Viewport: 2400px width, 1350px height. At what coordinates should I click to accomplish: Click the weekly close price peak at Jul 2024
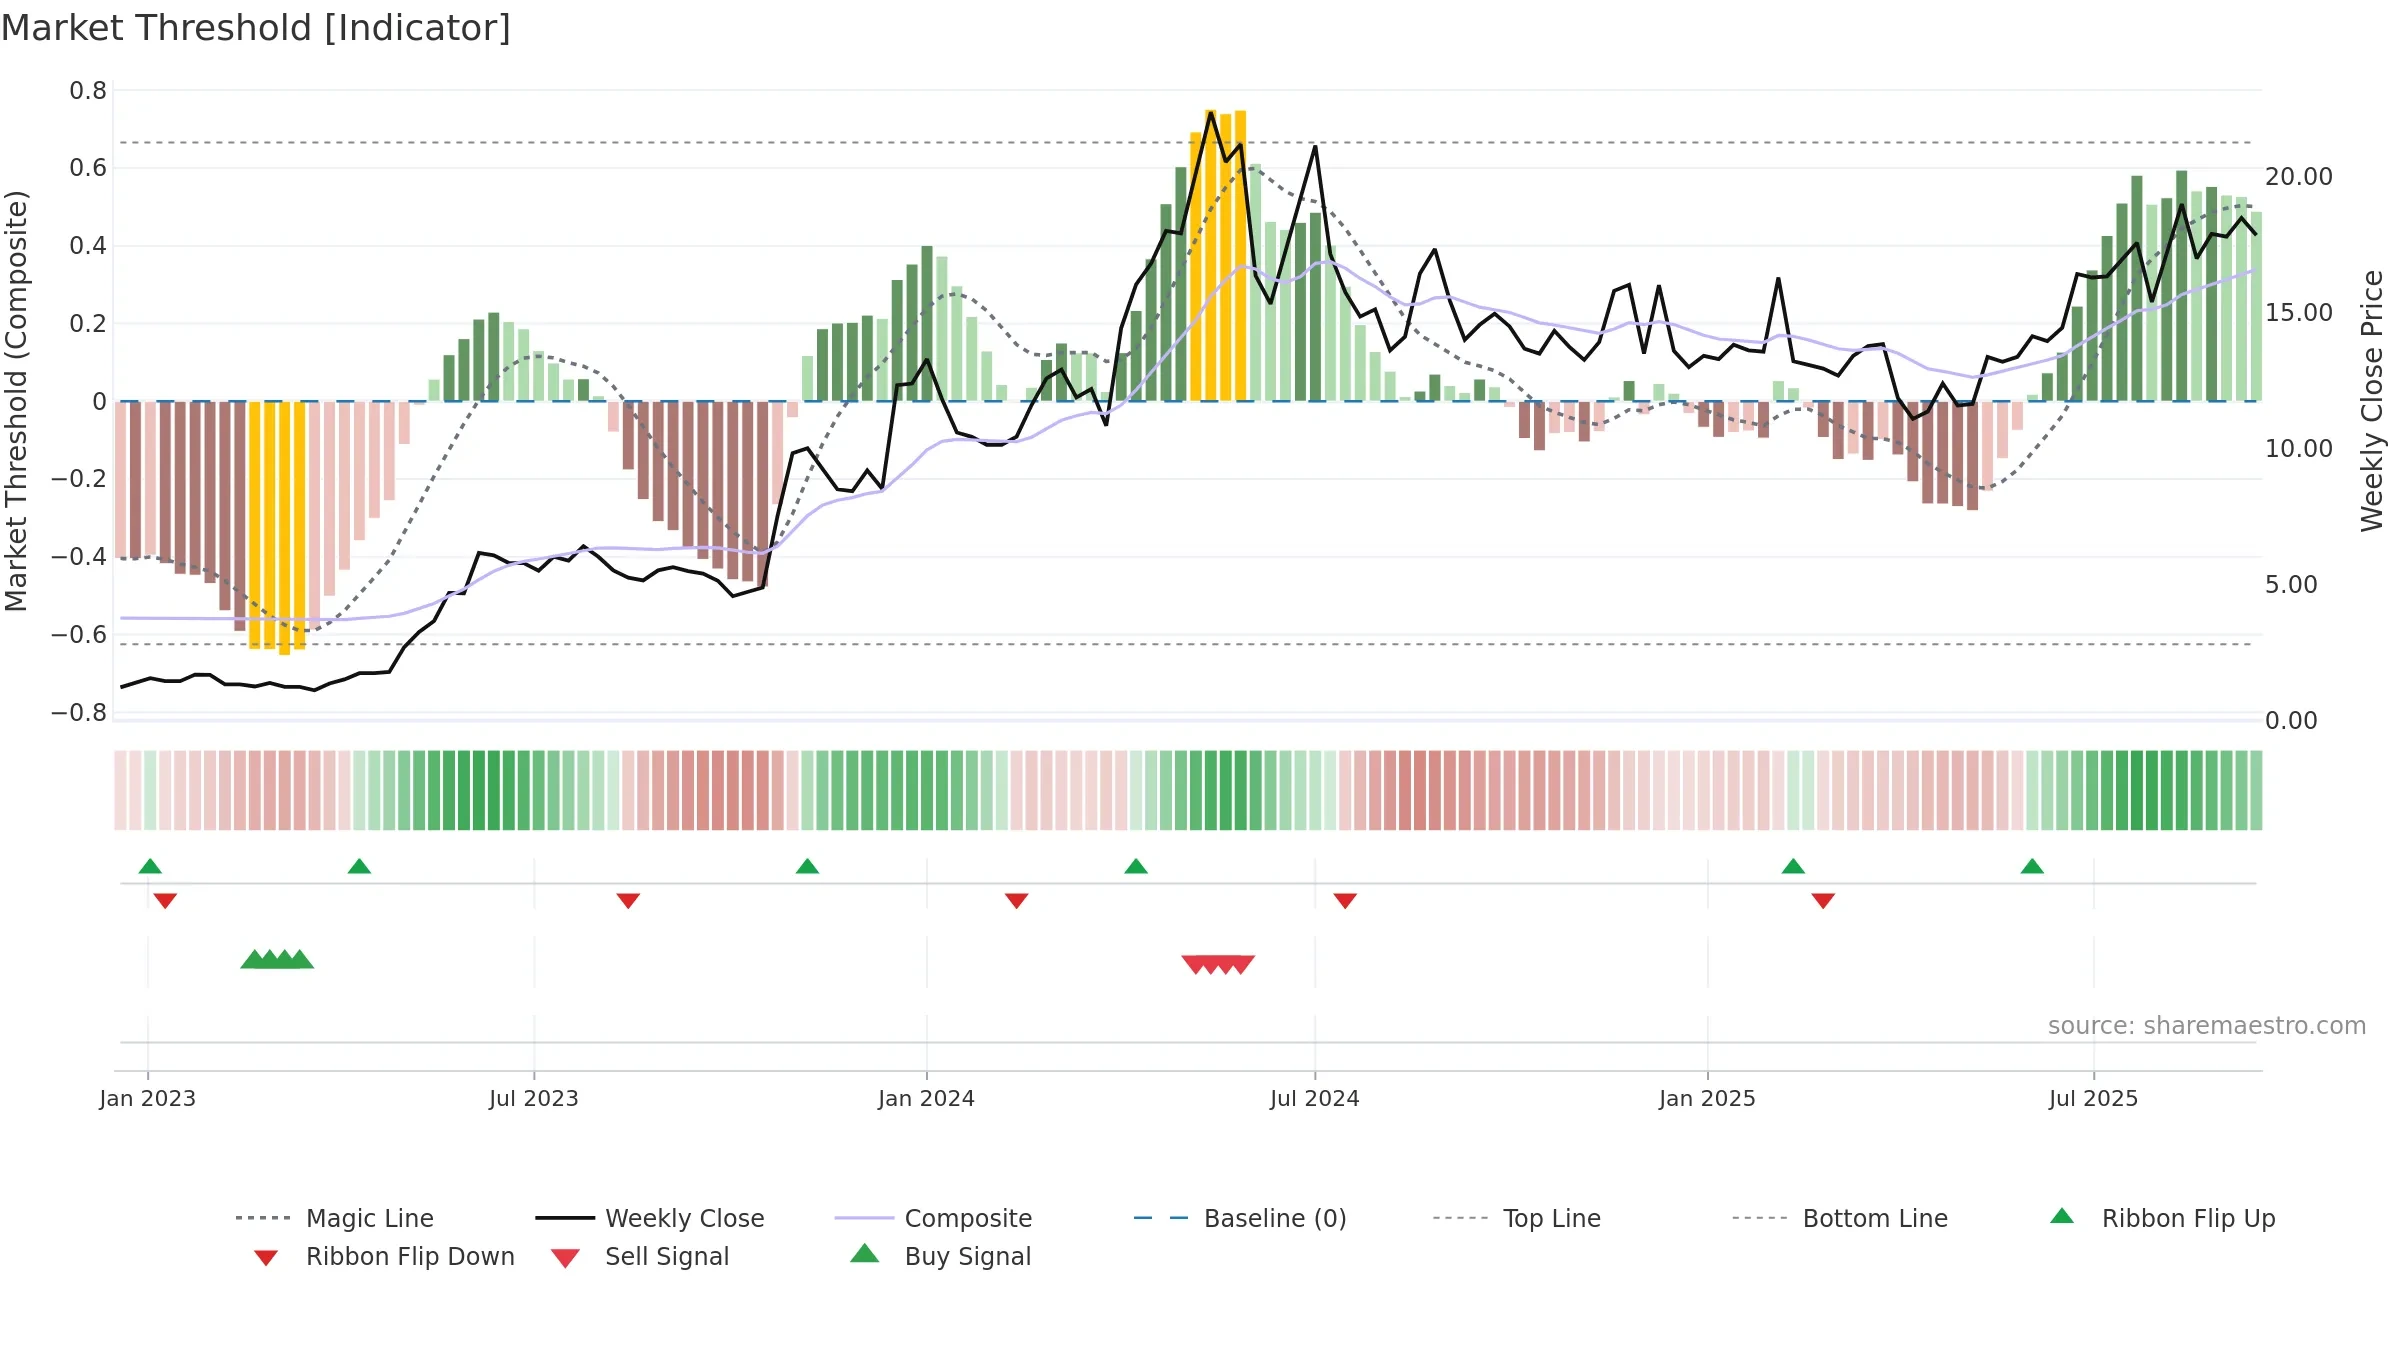[x=1315, y=146]
